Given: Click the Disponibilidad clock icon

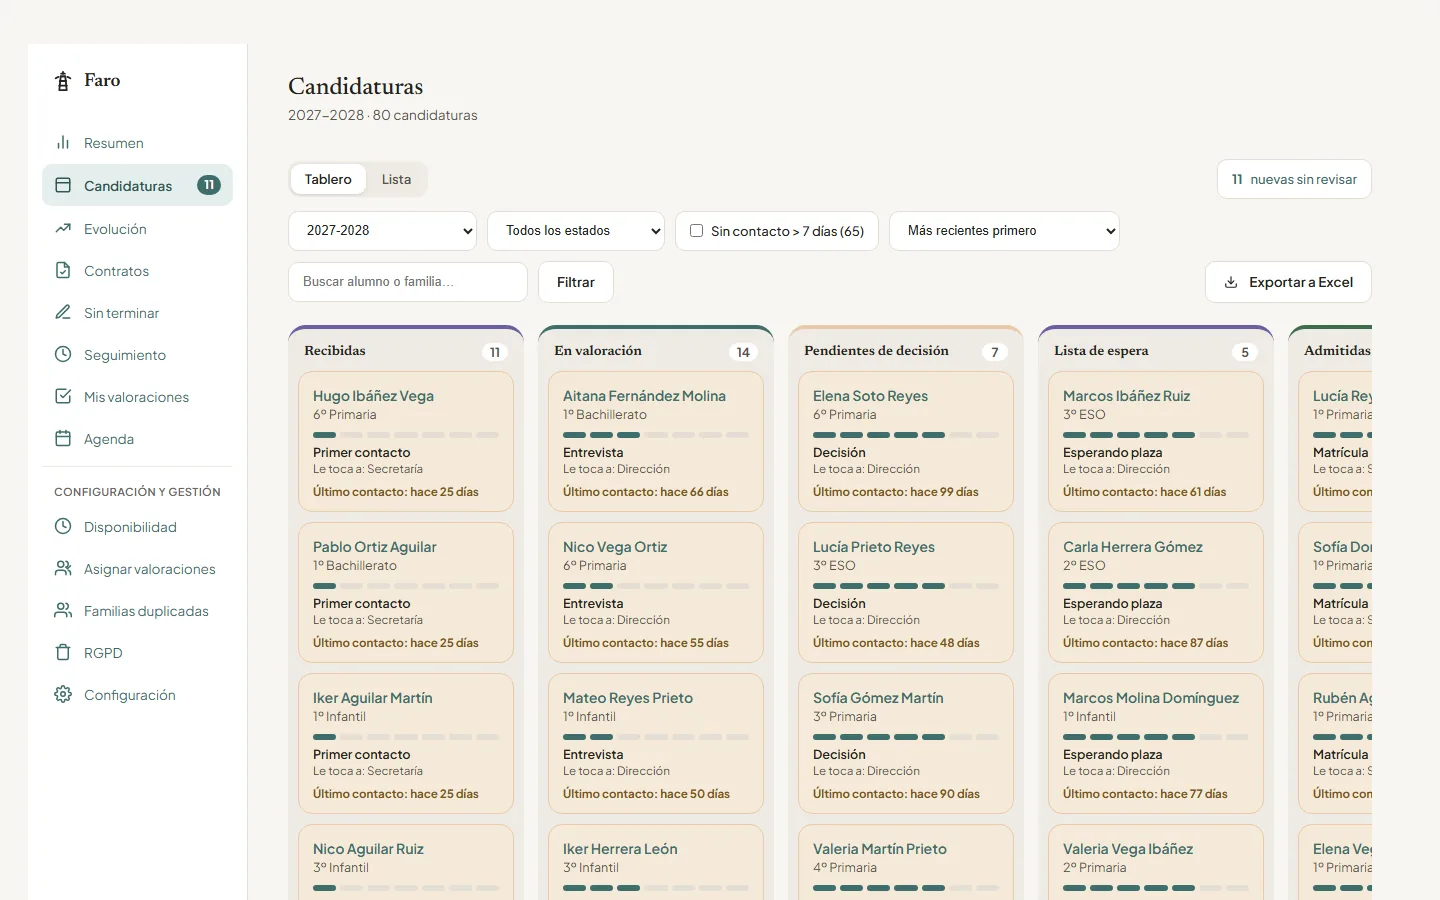Looking at the screenshot, I should (x=63, y=527).
